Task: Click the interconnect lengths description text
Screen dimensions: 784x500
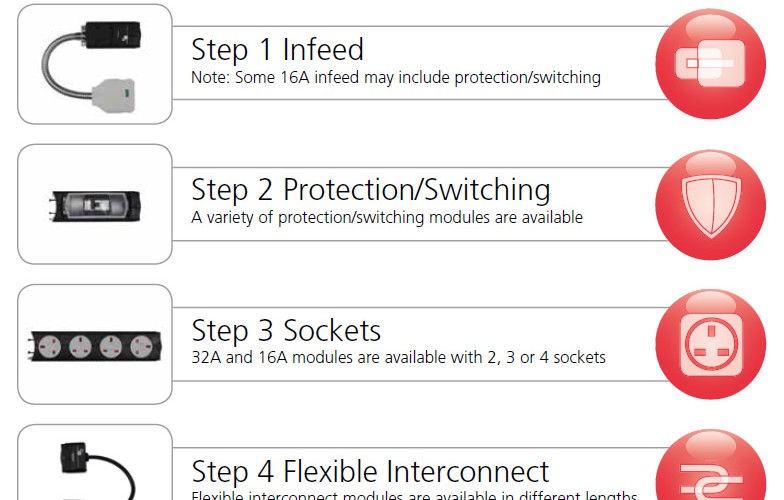Action: click(x=414, y=496)
